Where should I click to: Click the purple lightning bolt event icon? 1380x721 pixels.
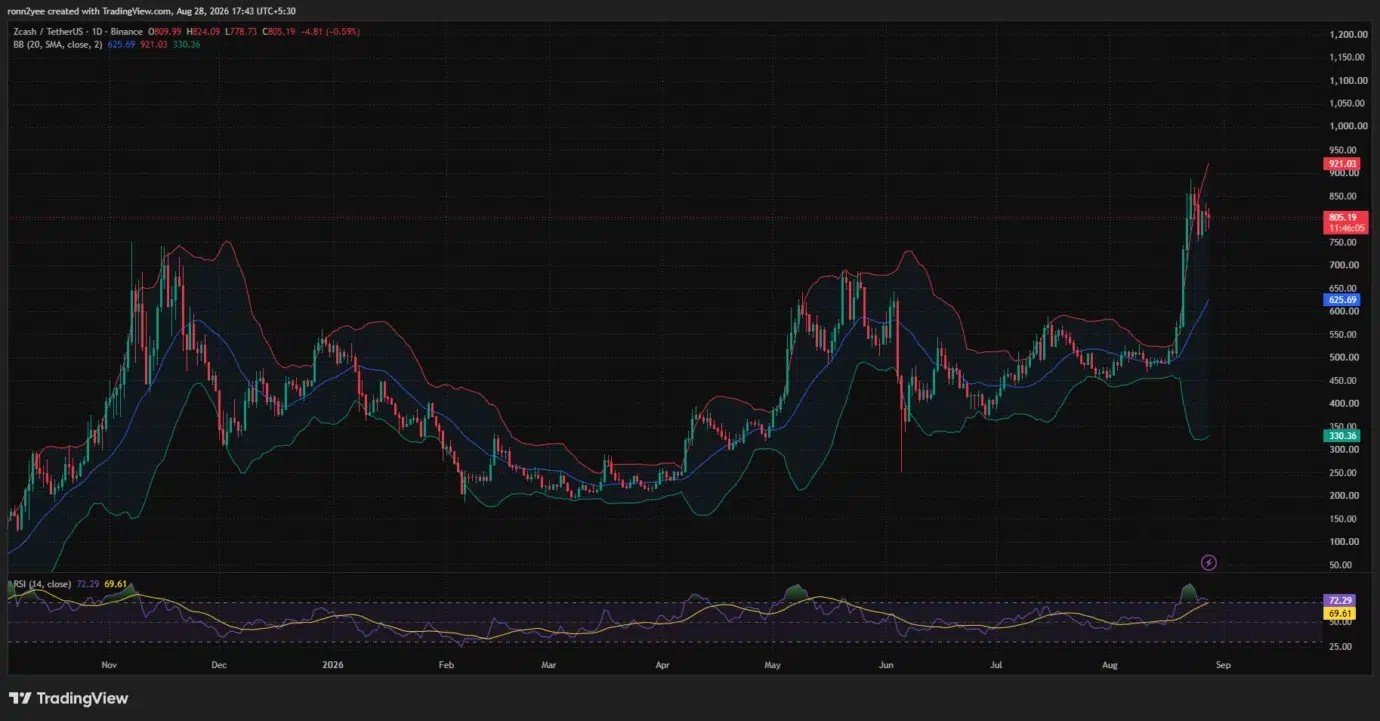[1208, 563]
